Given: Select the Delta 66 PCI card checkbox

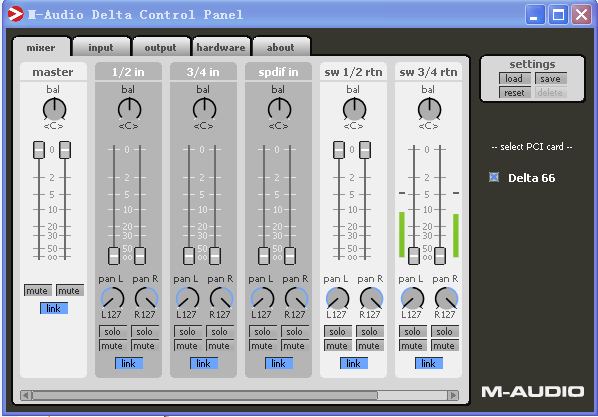Looking at the screenshot, I should (x=494, y=177).
